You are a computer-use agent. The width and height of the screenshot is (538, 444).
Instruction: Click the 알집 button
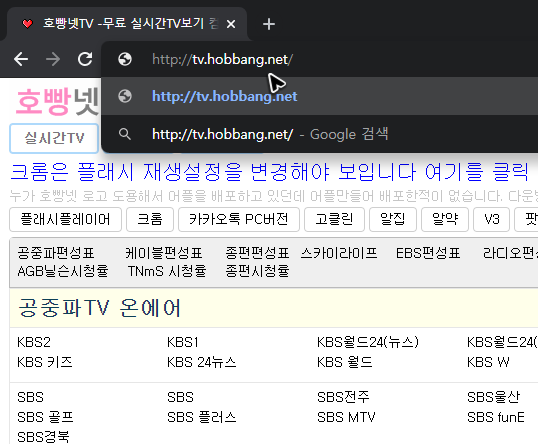click(393, 219)
